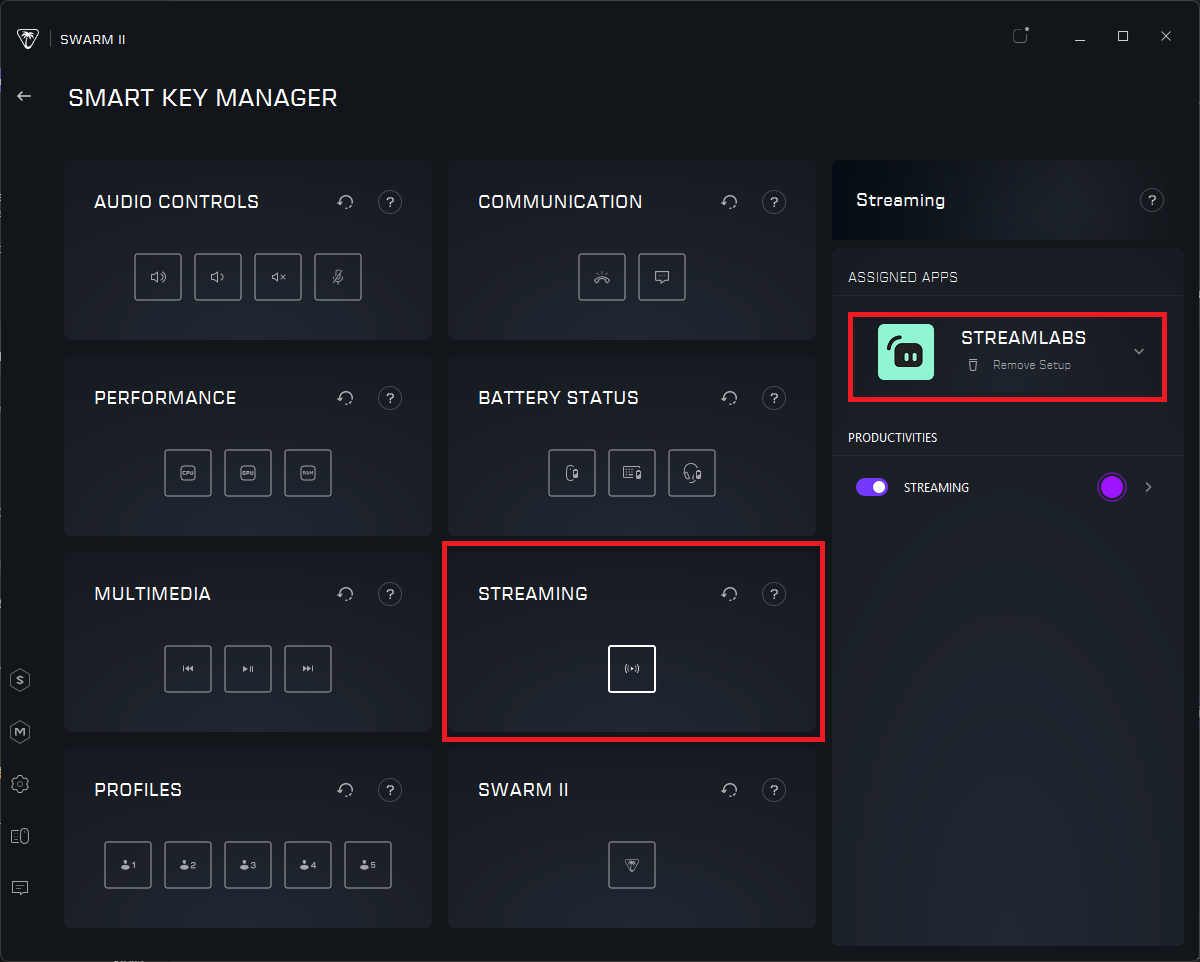Viewport: 1200px width, 962px height.
Task: Click the Streamlabs app logo thumbnail
Action: (906, 352)
